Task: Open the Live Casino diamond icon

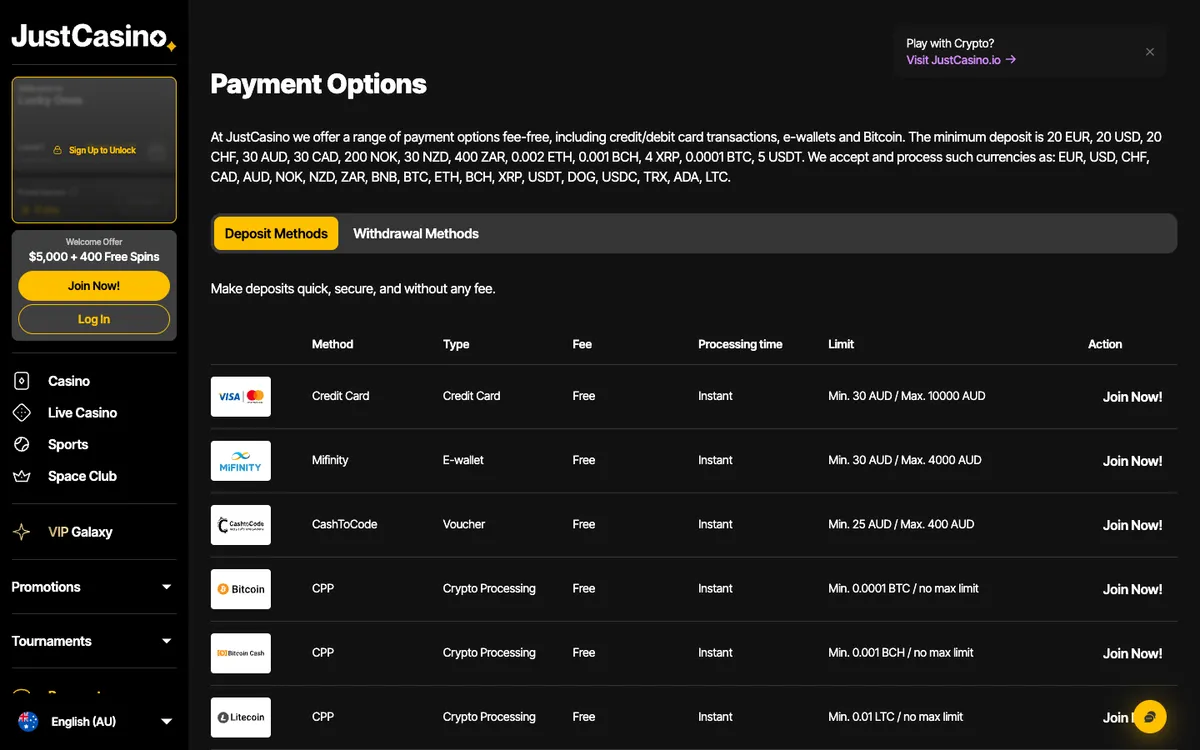Action: (x=22, y=413)
